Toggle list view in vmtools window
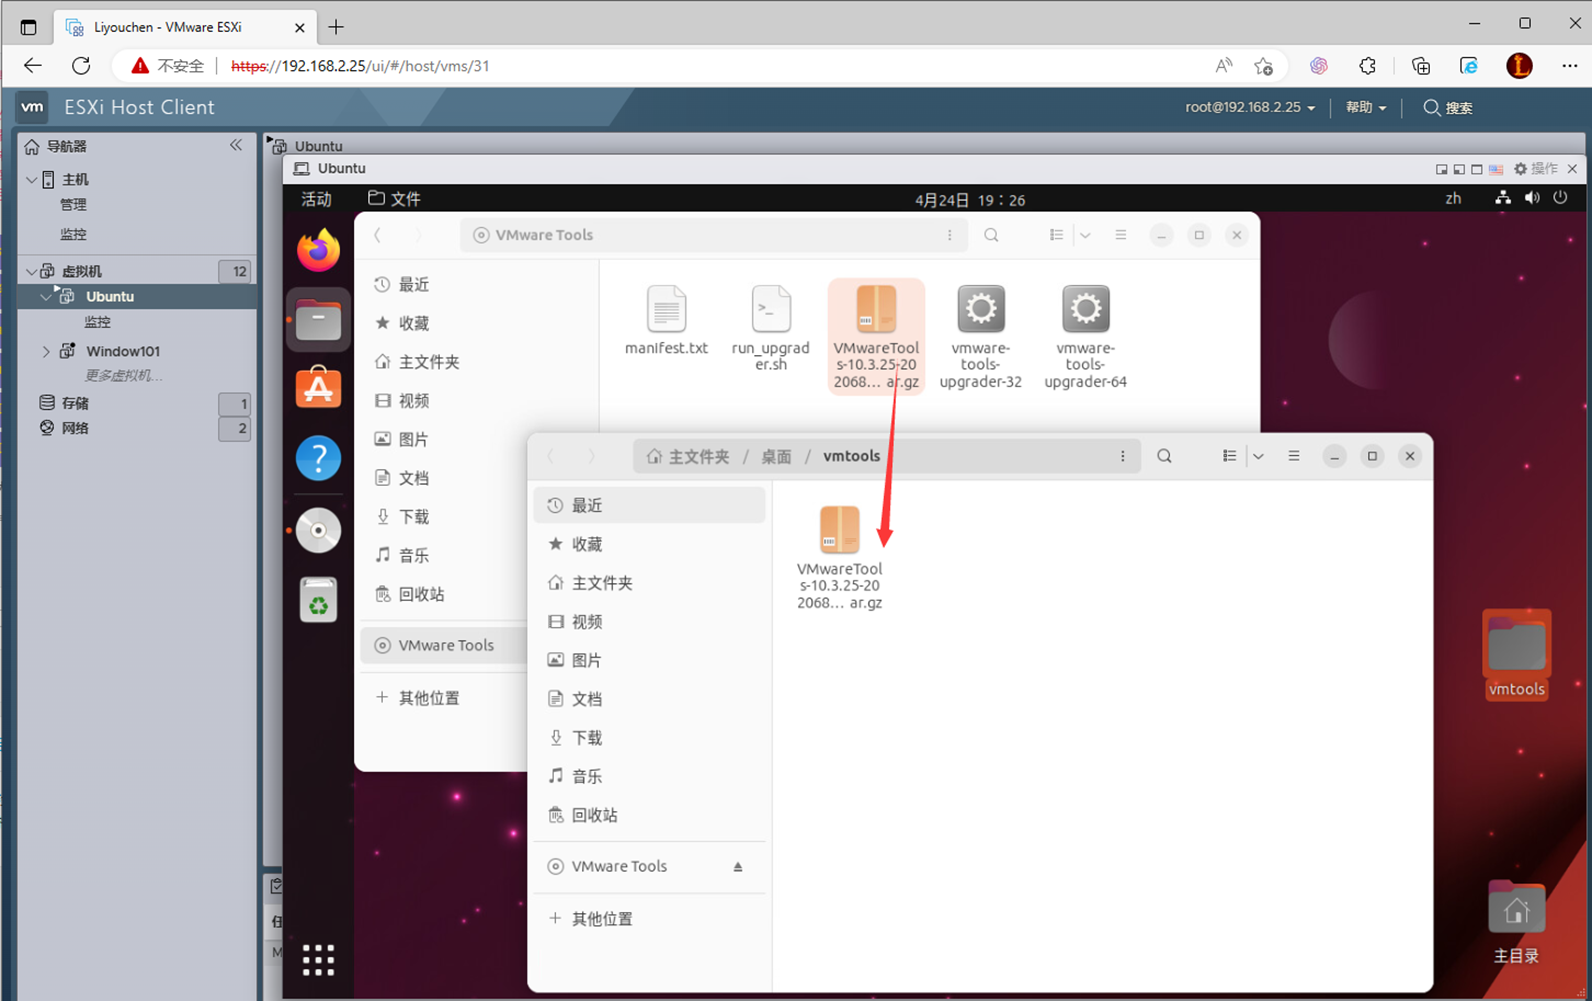This screenshot has width=1592, height=1001. click(1229, 456)
